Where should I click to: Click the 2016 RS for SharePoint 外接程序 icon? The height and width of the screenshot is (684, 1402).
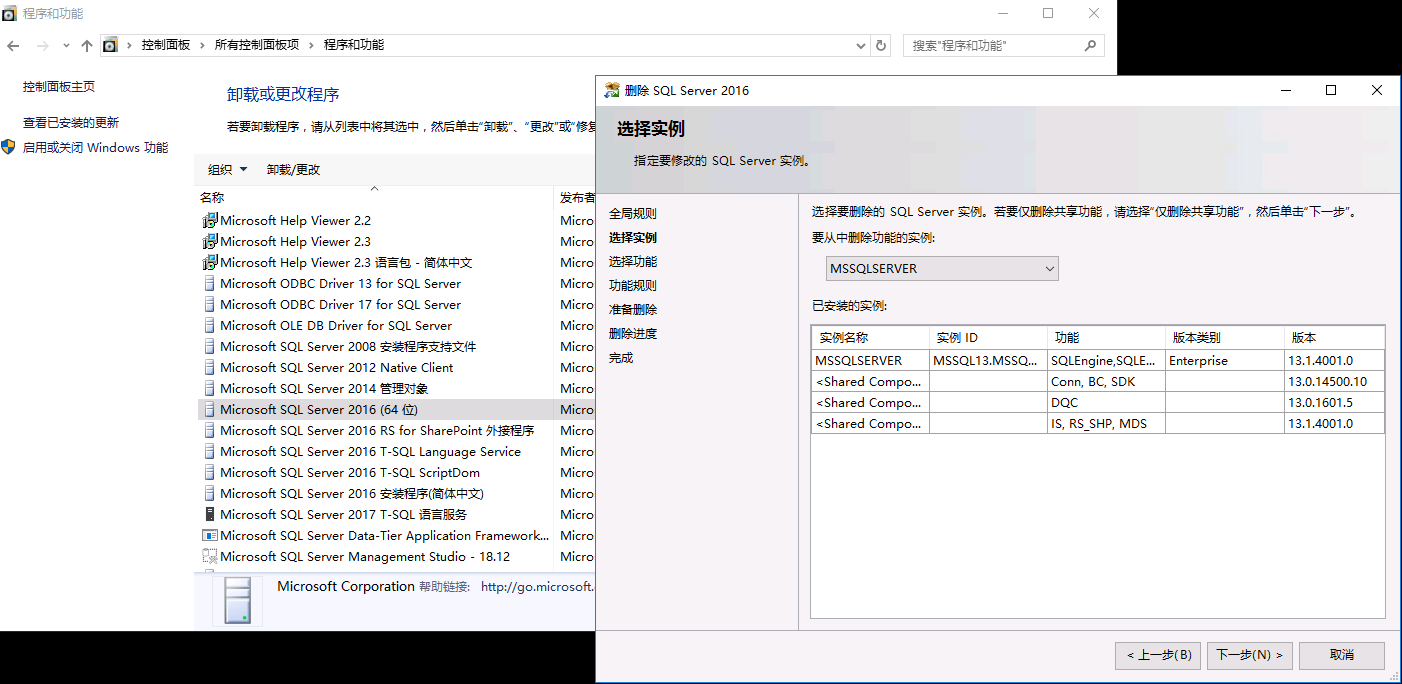tap(209, 431)
